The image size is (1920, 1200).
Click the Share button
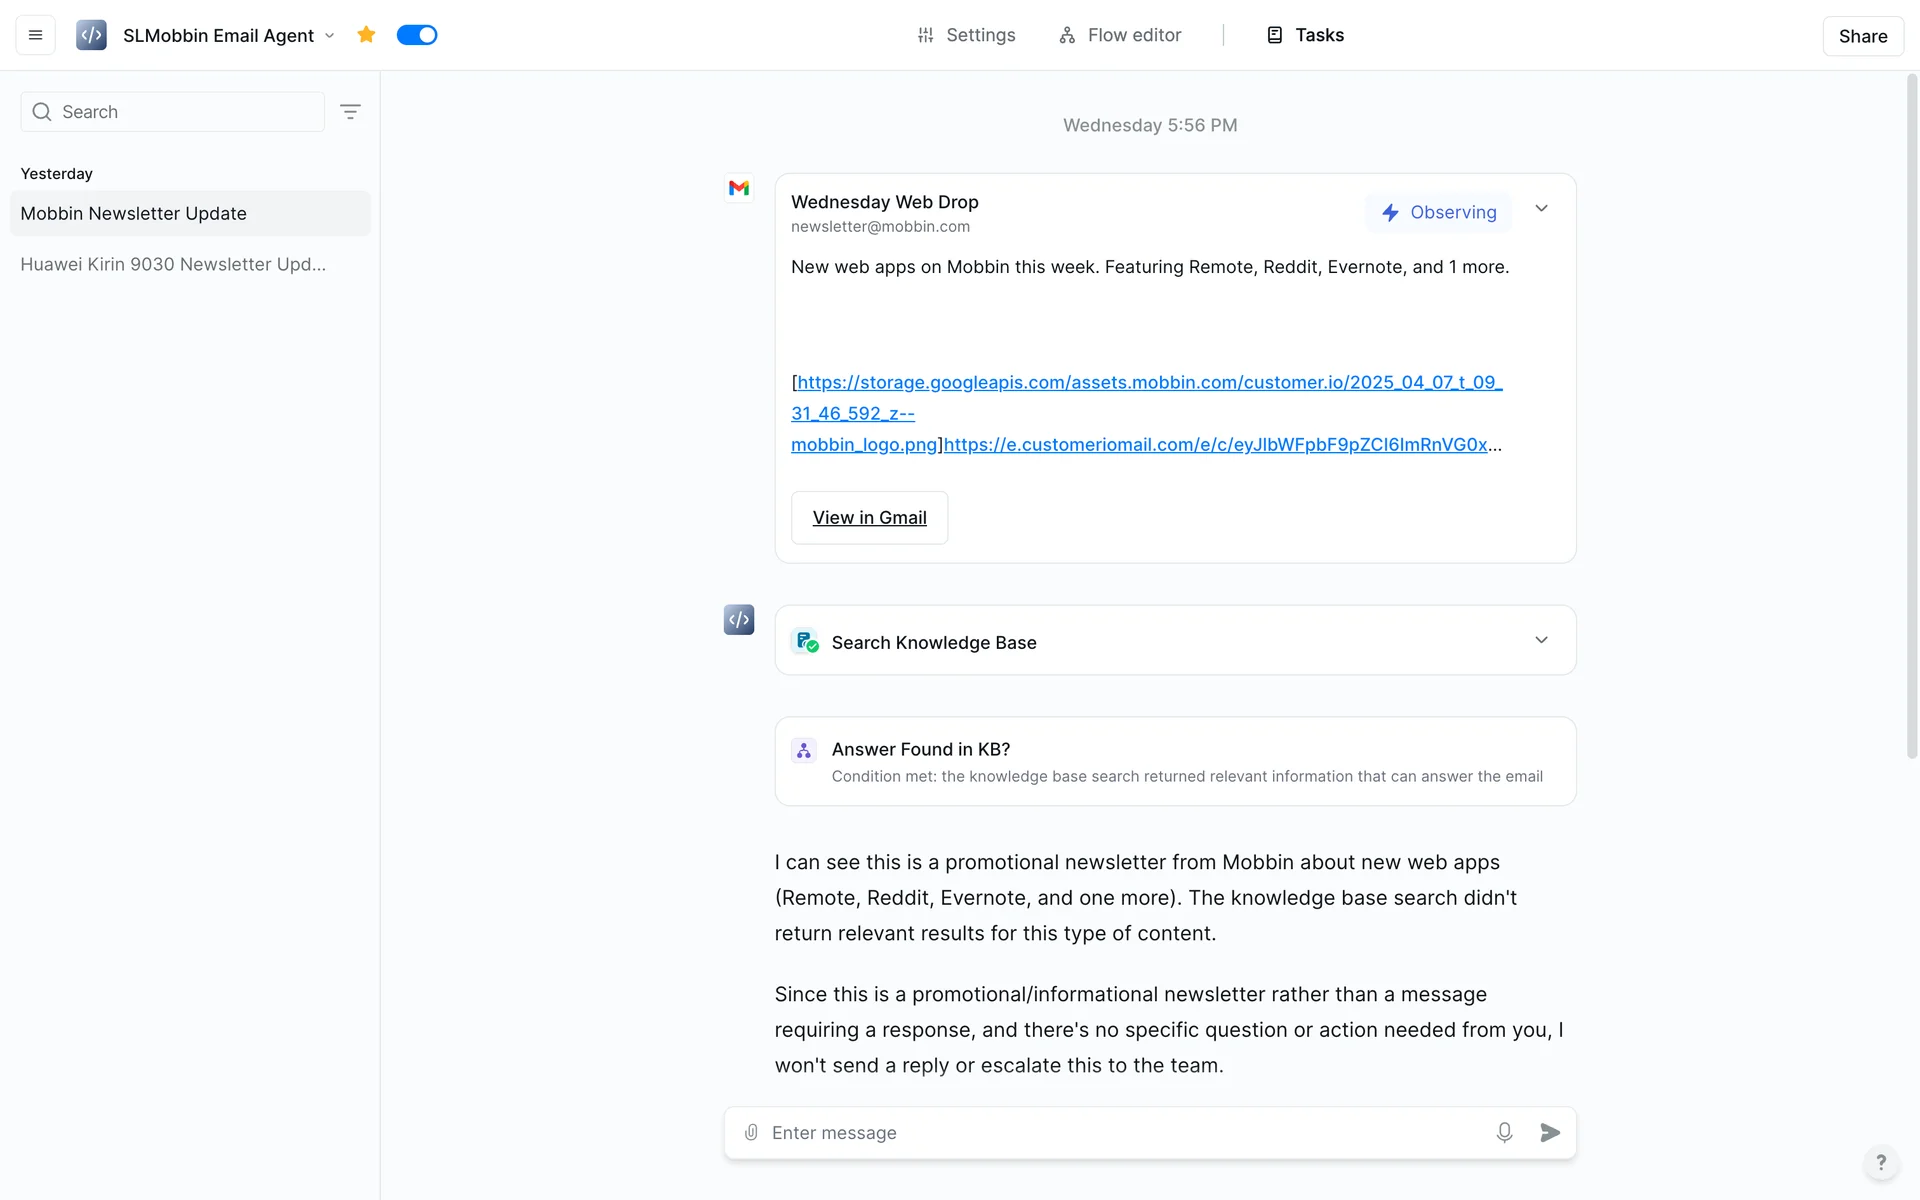pos(1862,36)
